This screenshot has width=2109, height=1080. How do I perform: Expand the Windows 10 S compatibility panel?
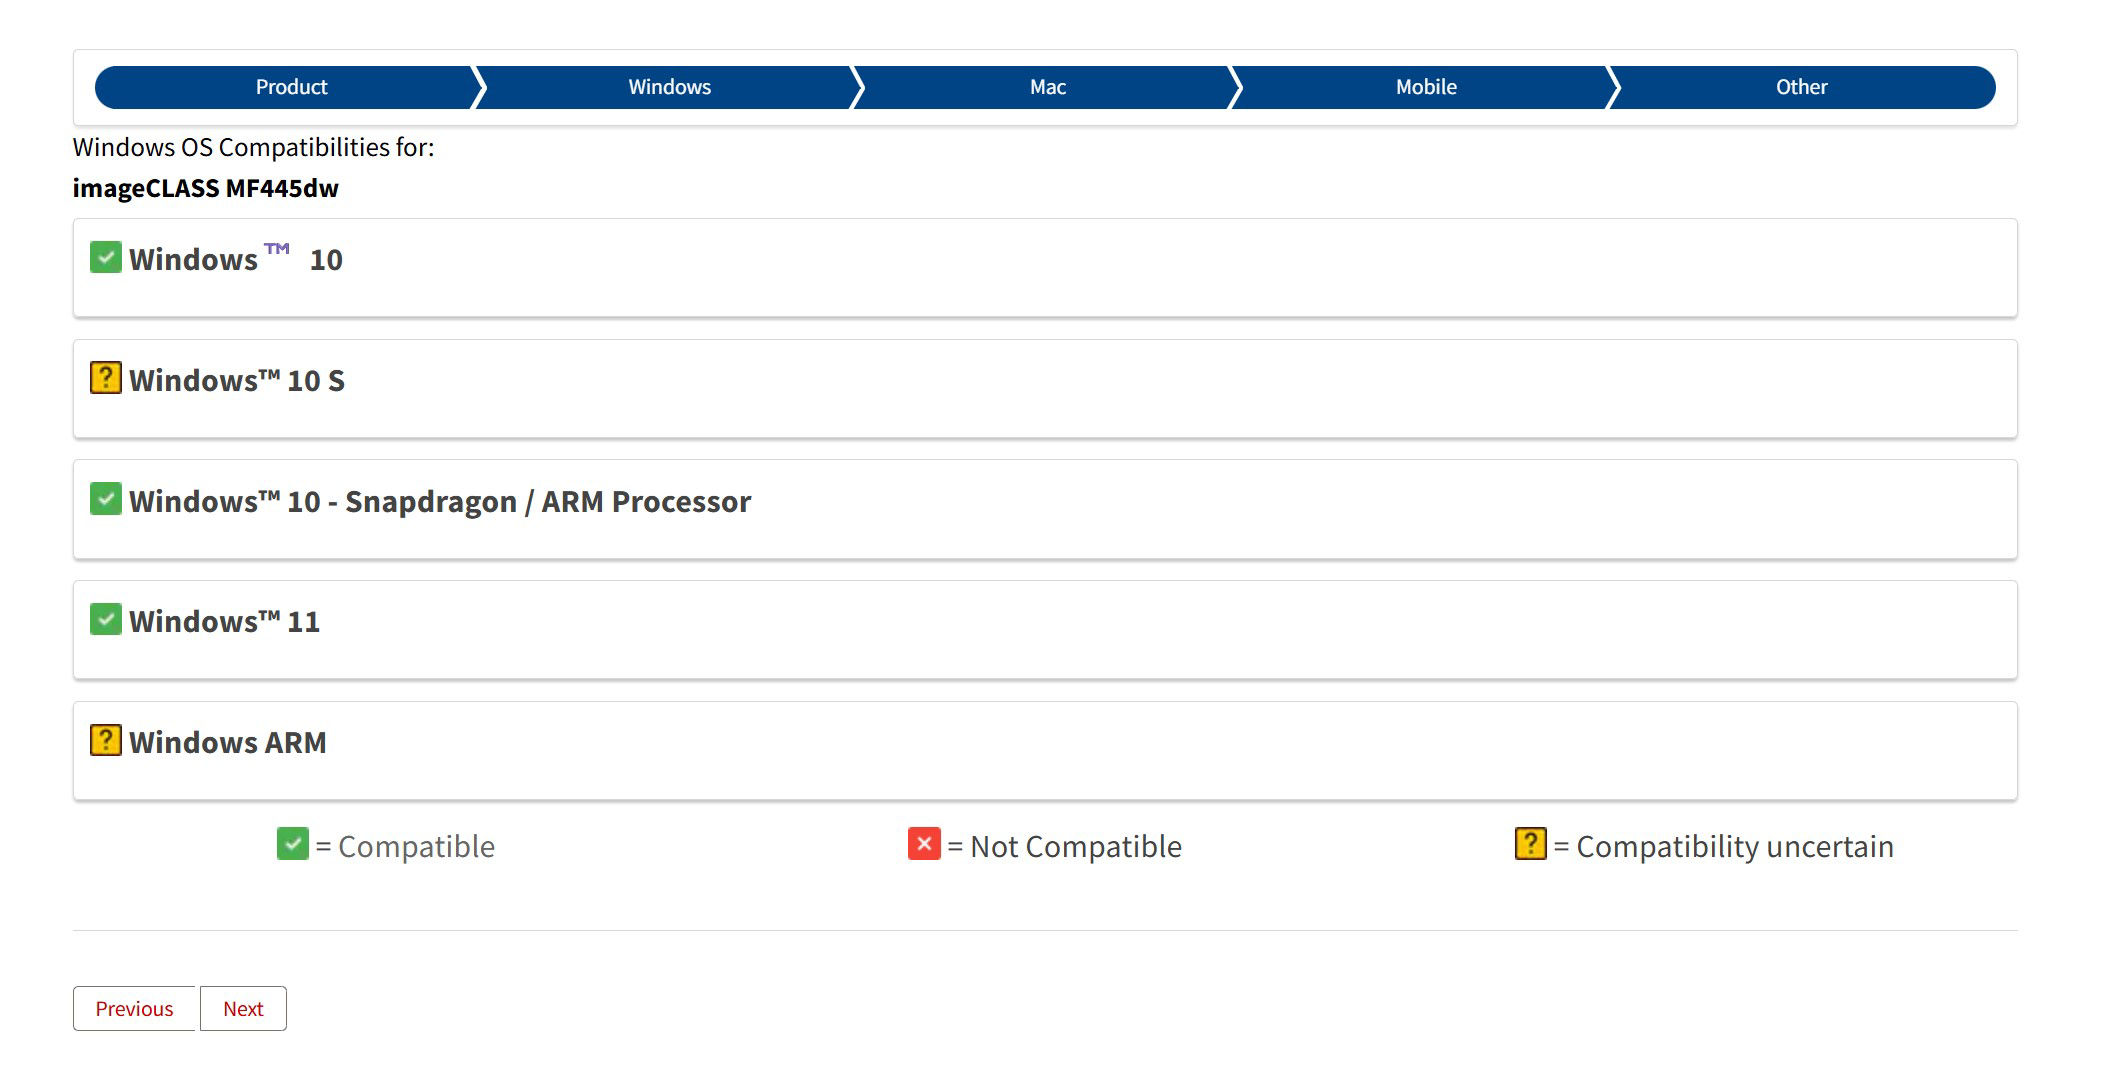[1045, 389]
